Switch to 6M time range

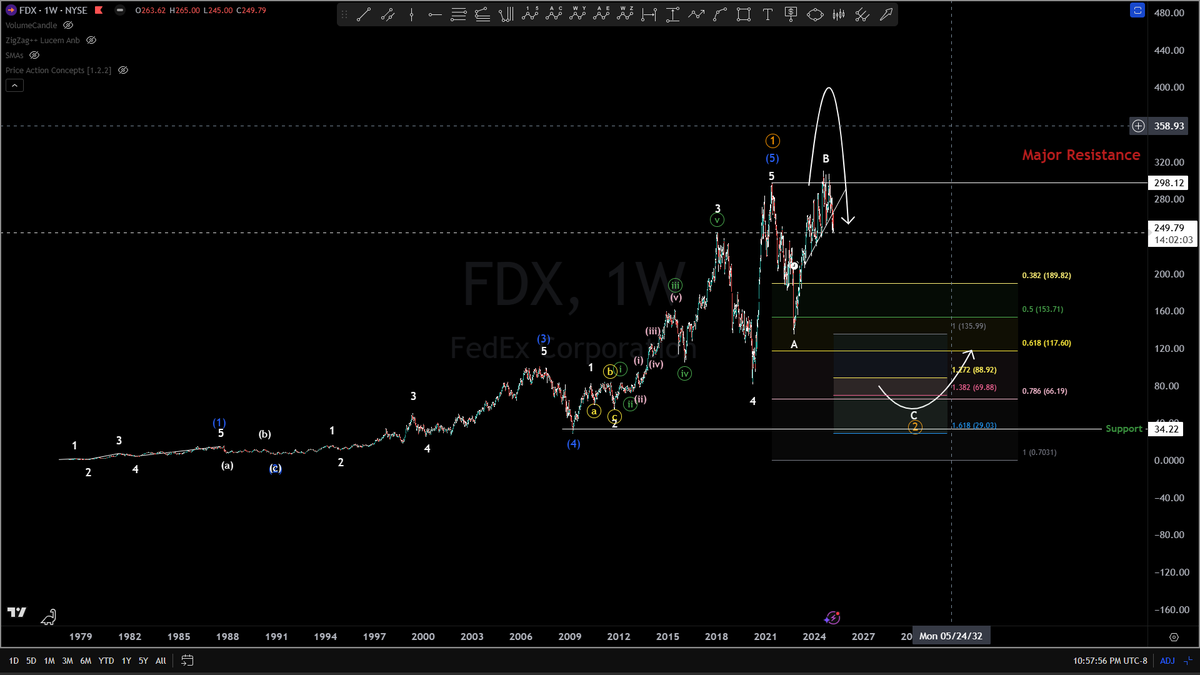(84, 661)
